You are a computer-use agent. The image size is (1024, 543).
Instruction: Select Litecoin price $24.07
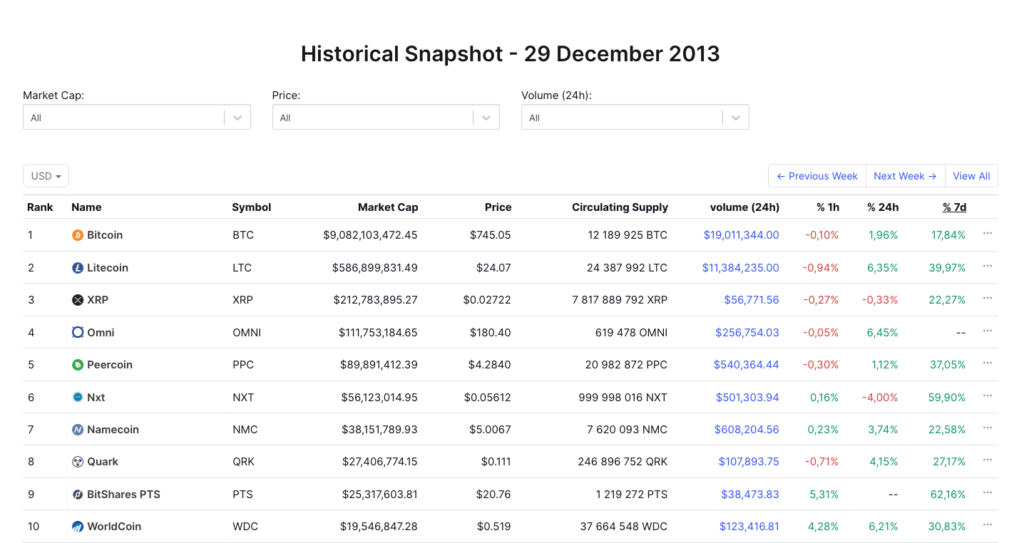494,268
